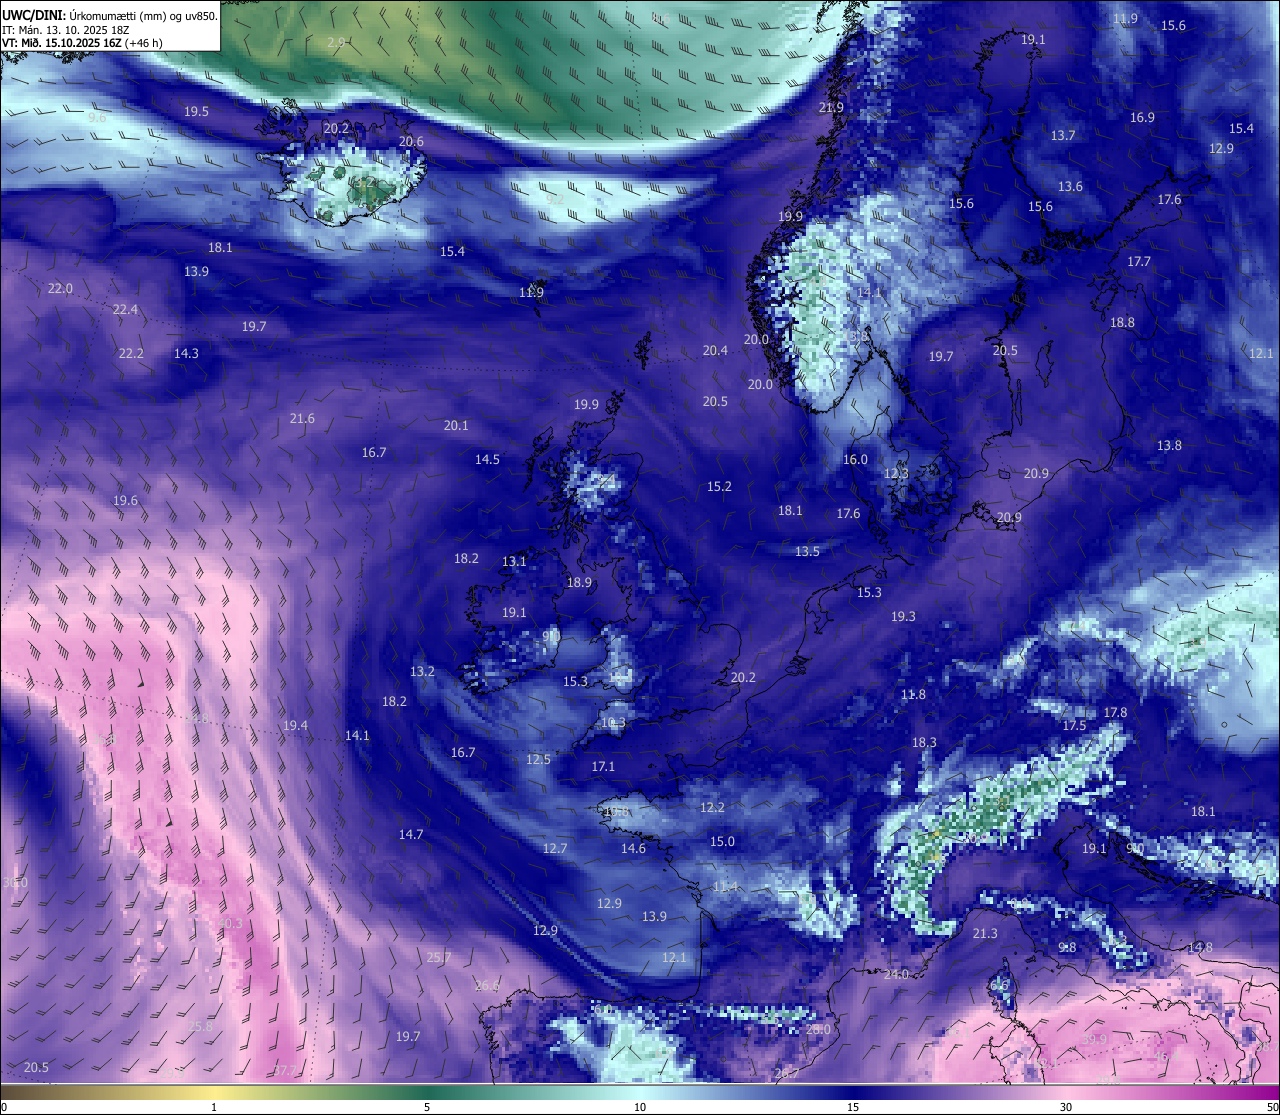Screen dimensions: 1280x1115
Task: Click the 'VT: Mið. 15.10.2025 16Z (+46 h)' line
Action: 82,43
